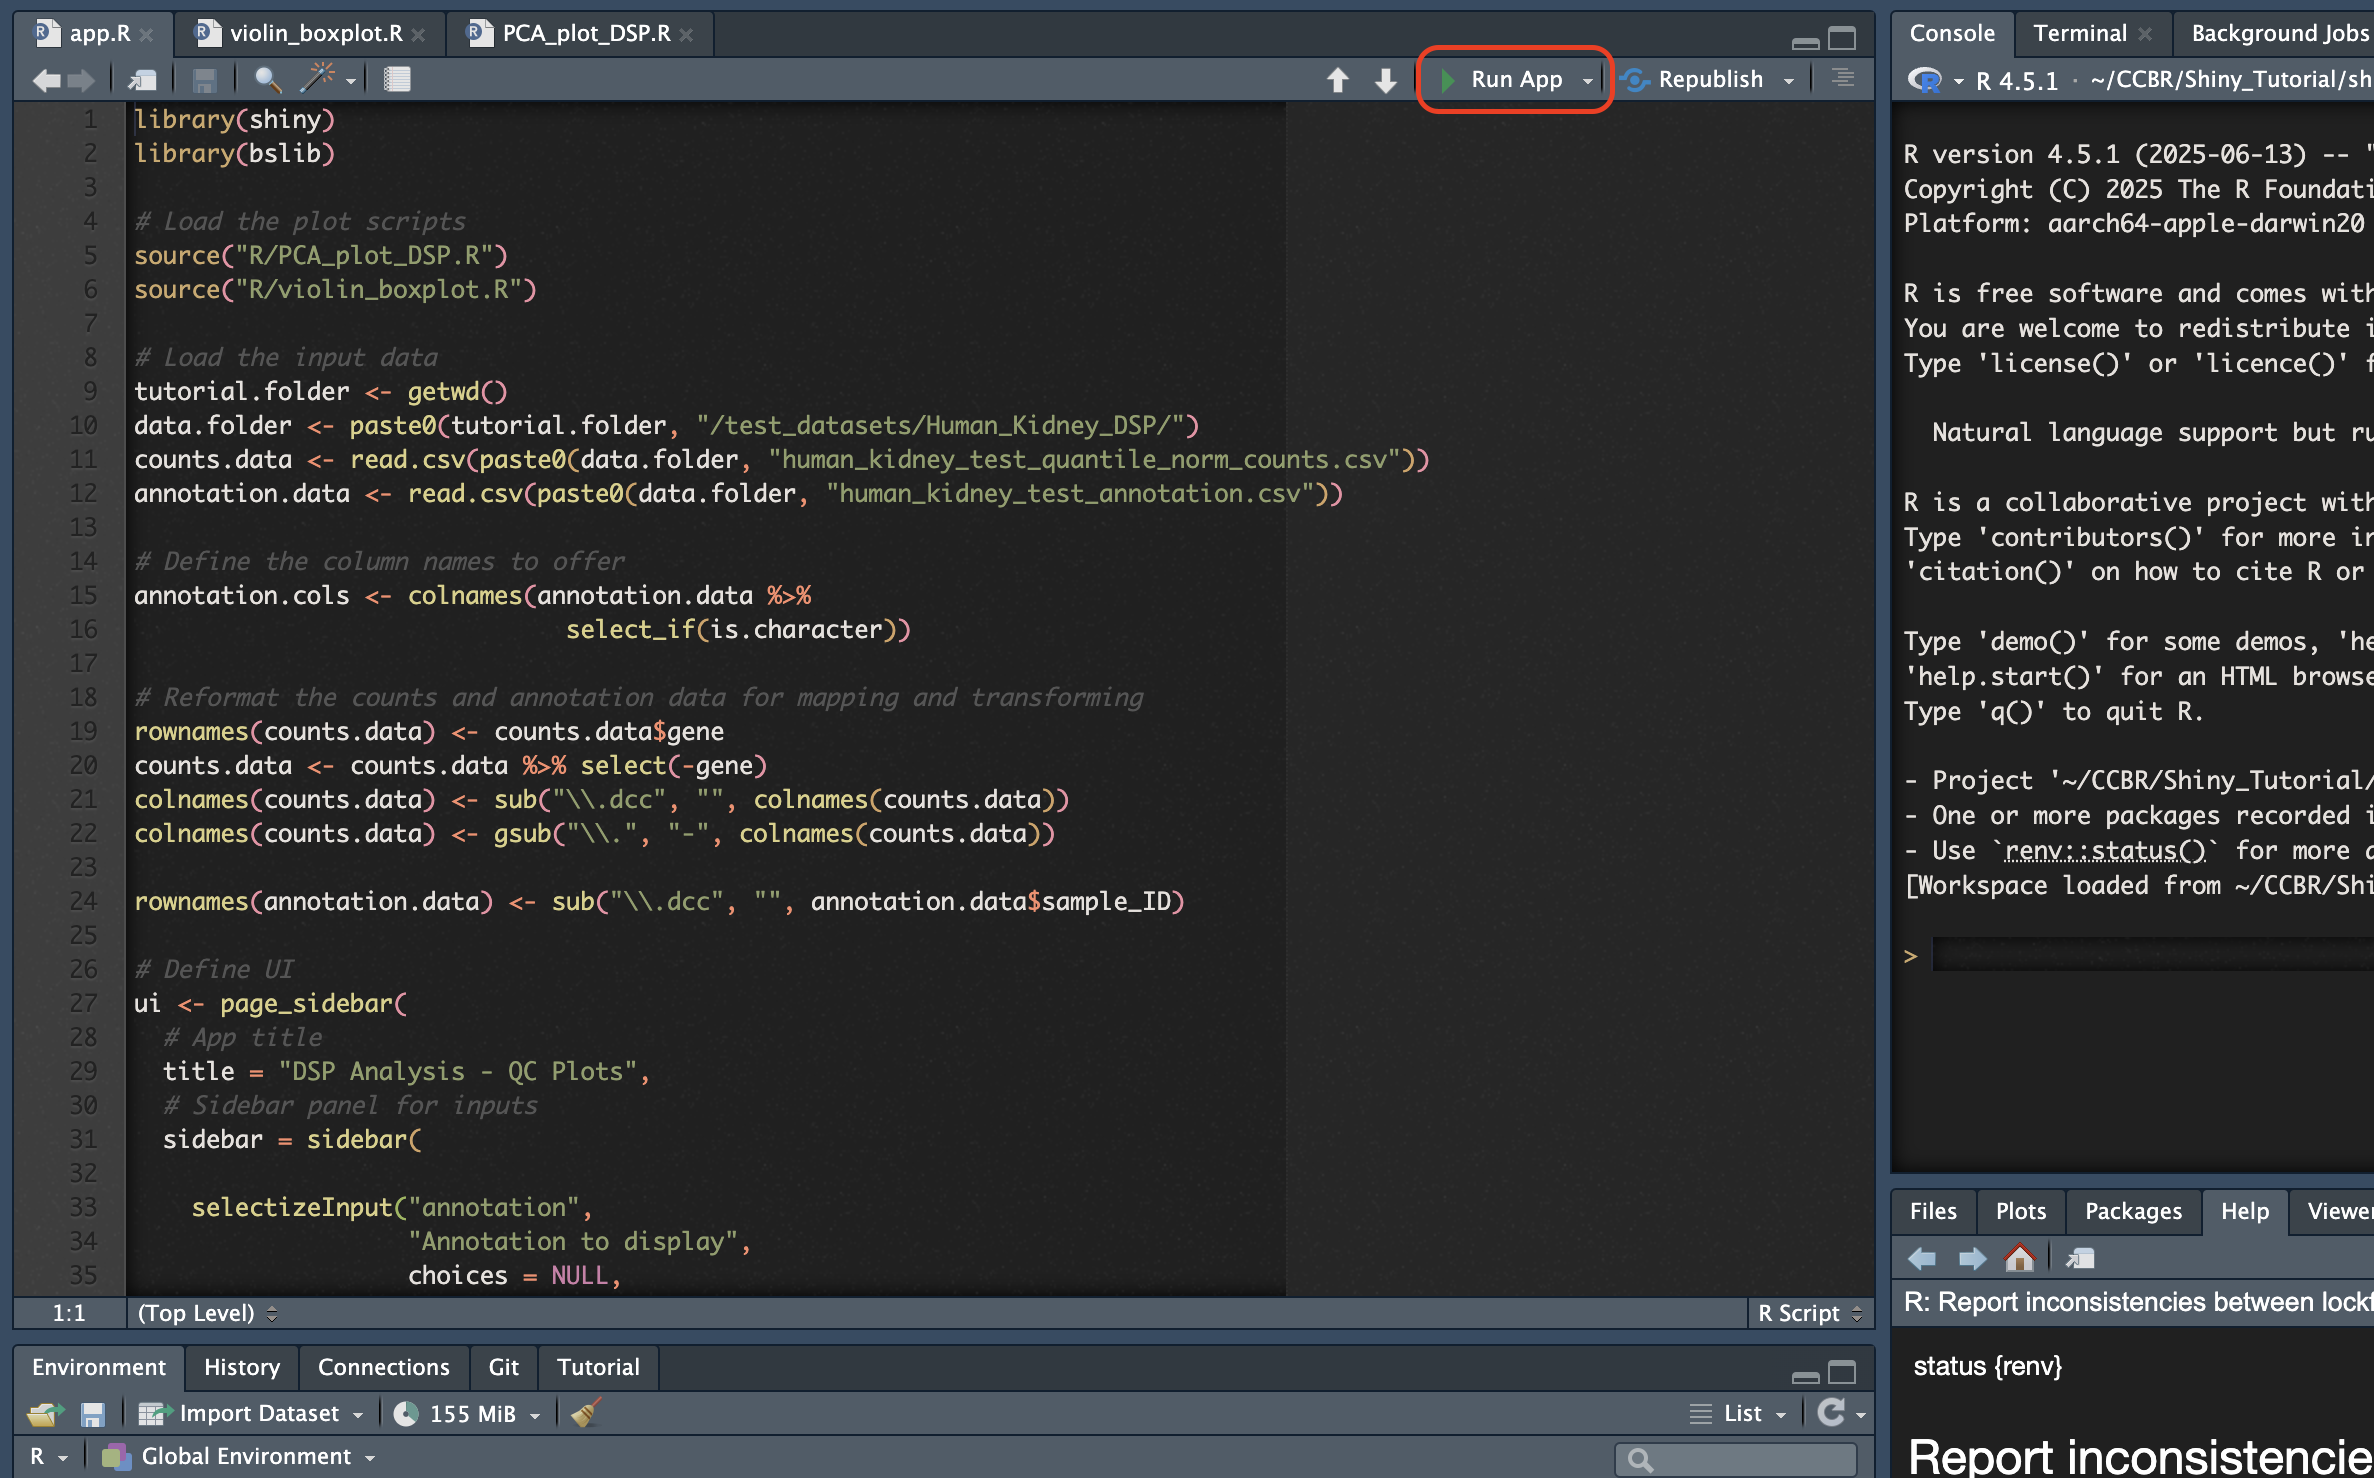The image size is (2374, 1478).
Task: Toggle the document outline icon
Action: click(1843, 79)
